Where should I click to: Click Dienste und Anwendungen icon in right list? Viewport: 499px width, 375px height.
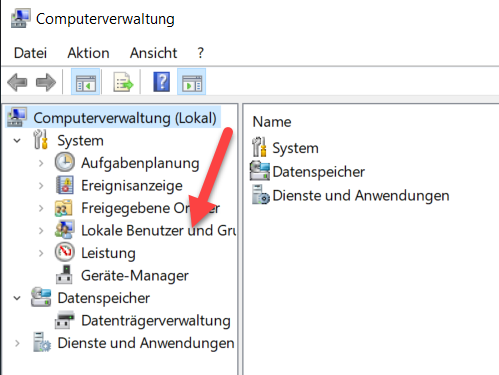[260, 195]
